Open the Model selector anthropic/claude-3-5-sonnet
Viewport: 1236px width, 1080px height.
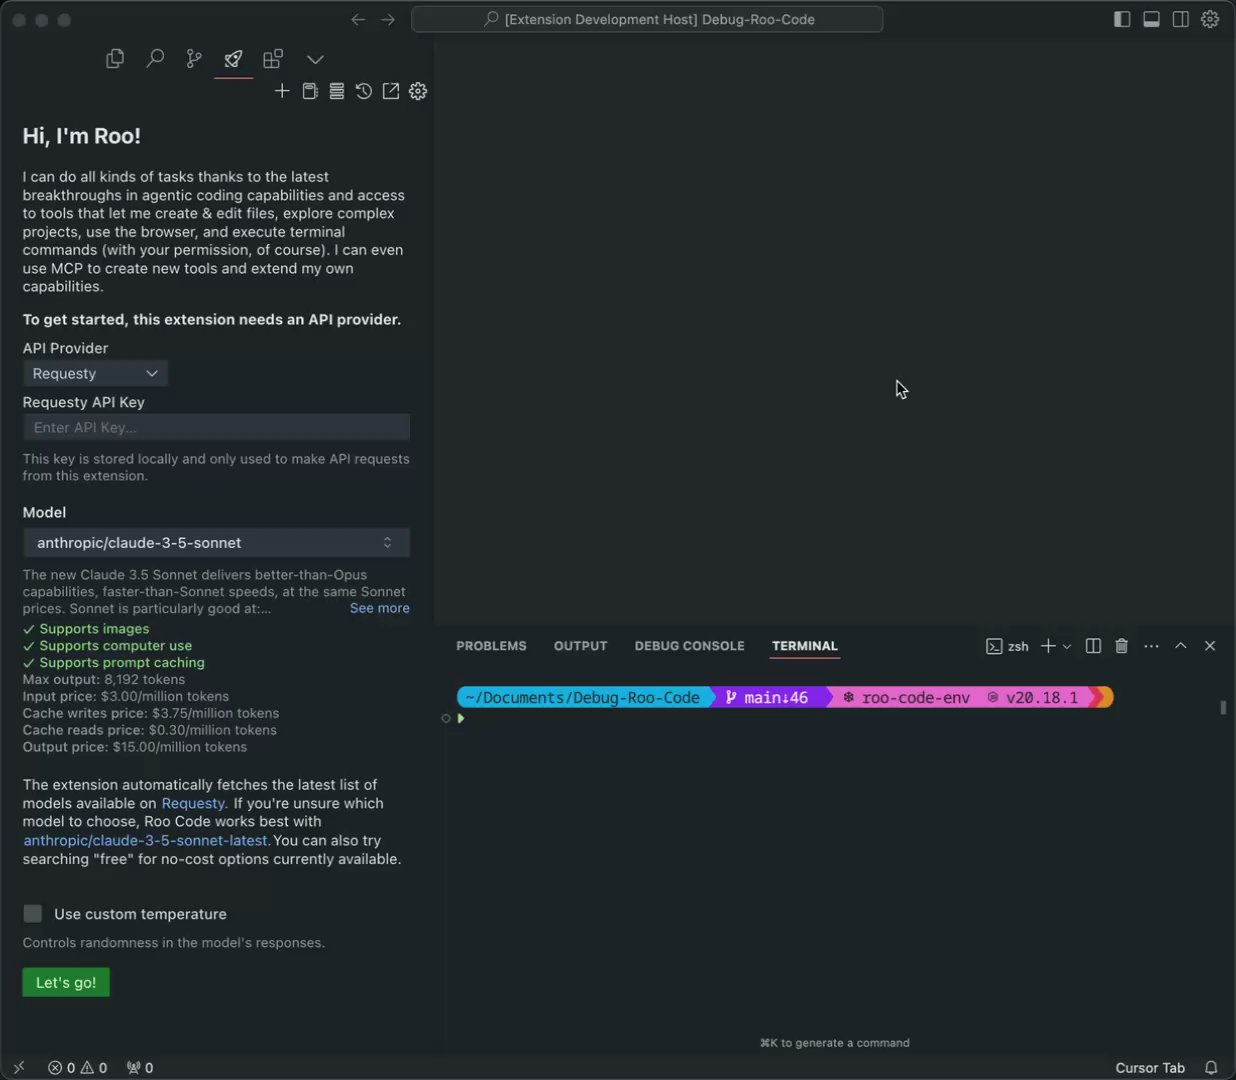[216, 542]
